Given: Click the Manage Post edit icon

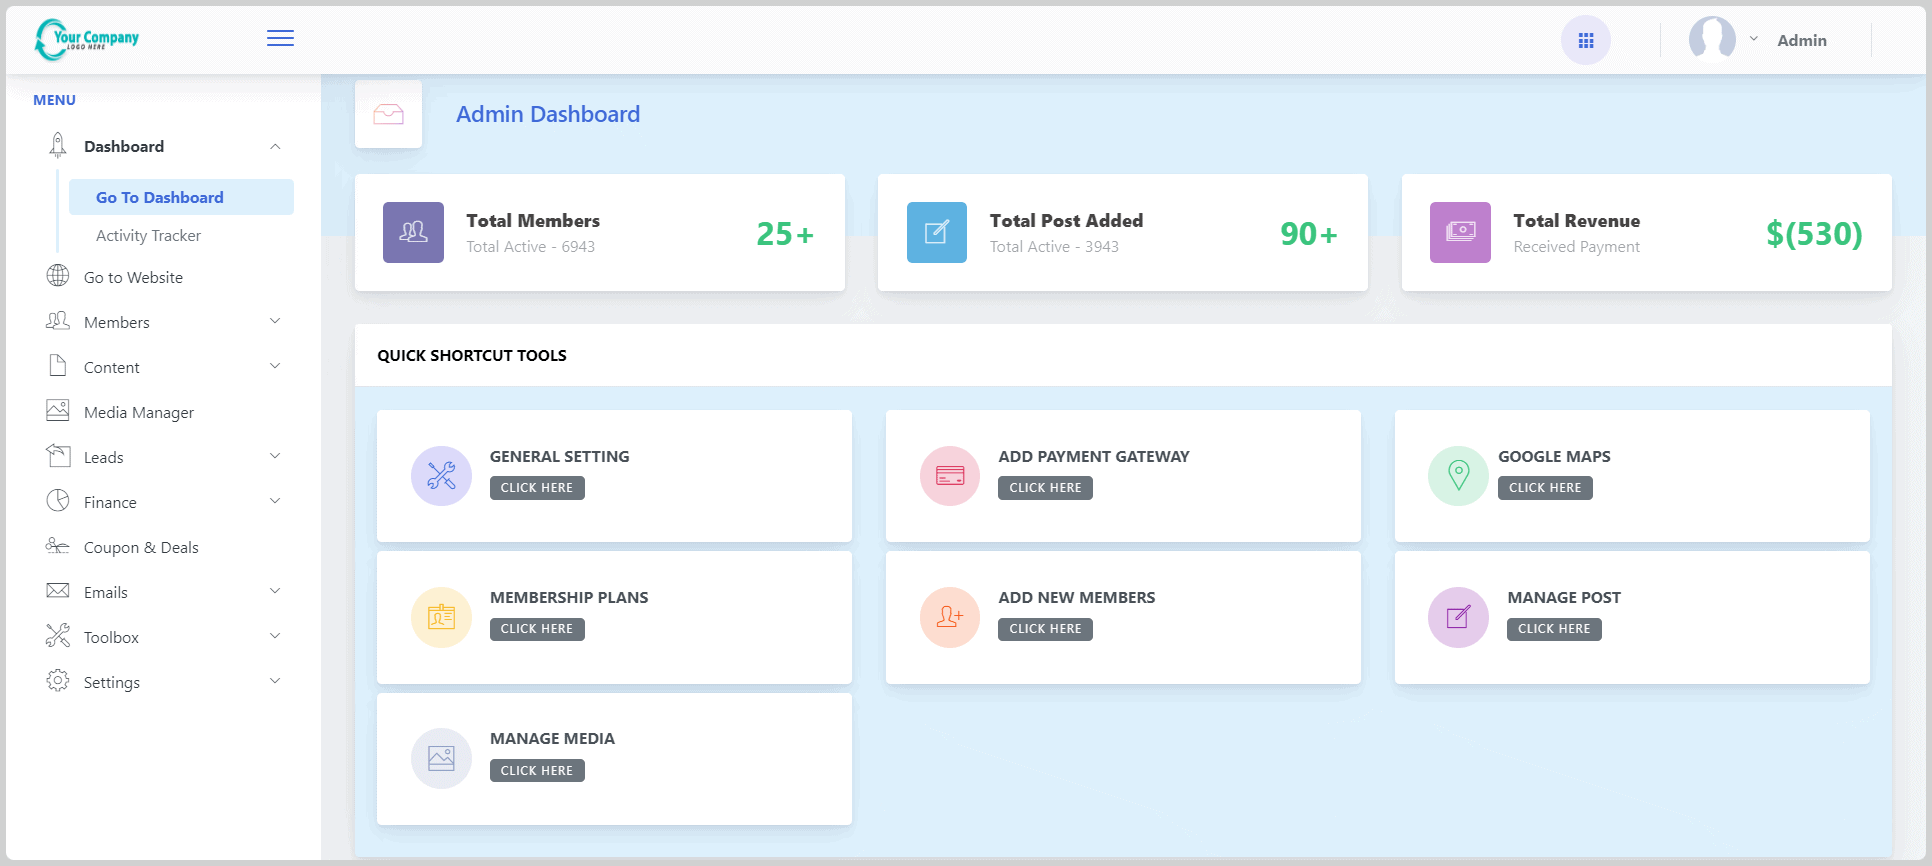Looking at the screenshot, I should [x=1458, y=617].
